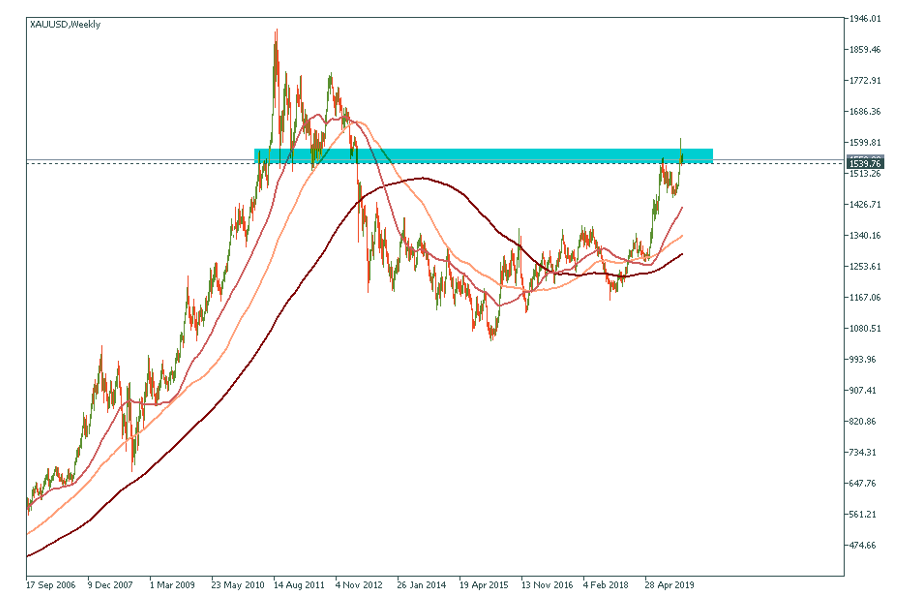The width and height of the screenshot is (900, 600).
Task: Click the 17 Sep 2006 date label
Action: pyautogui.click(x=52, y=585)
